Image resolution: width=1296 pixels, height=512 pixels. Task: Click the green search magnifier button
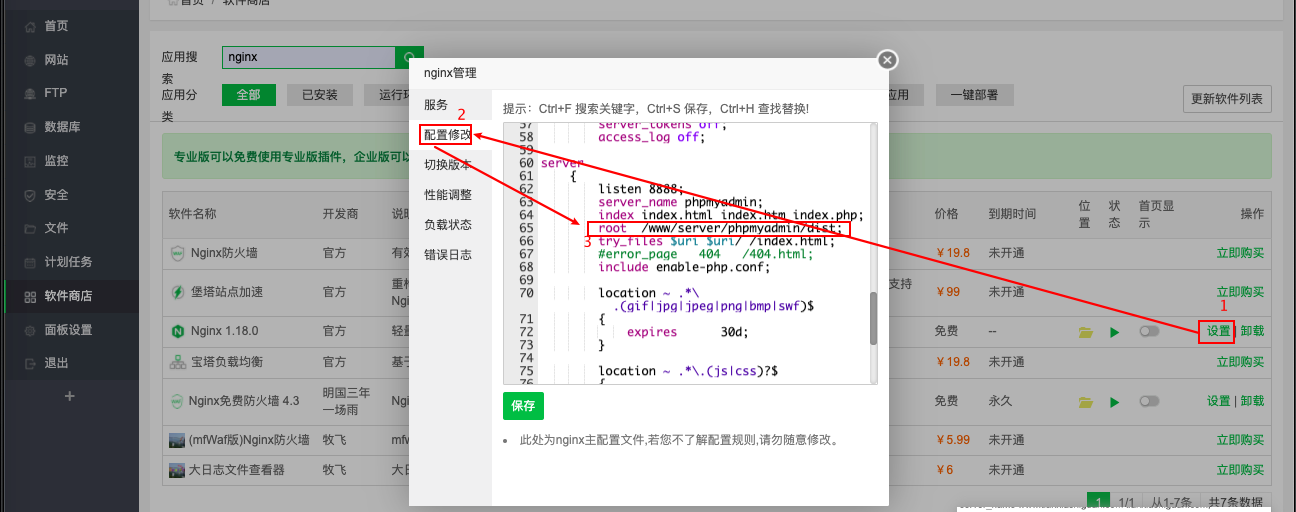click(x=409, y=57)
